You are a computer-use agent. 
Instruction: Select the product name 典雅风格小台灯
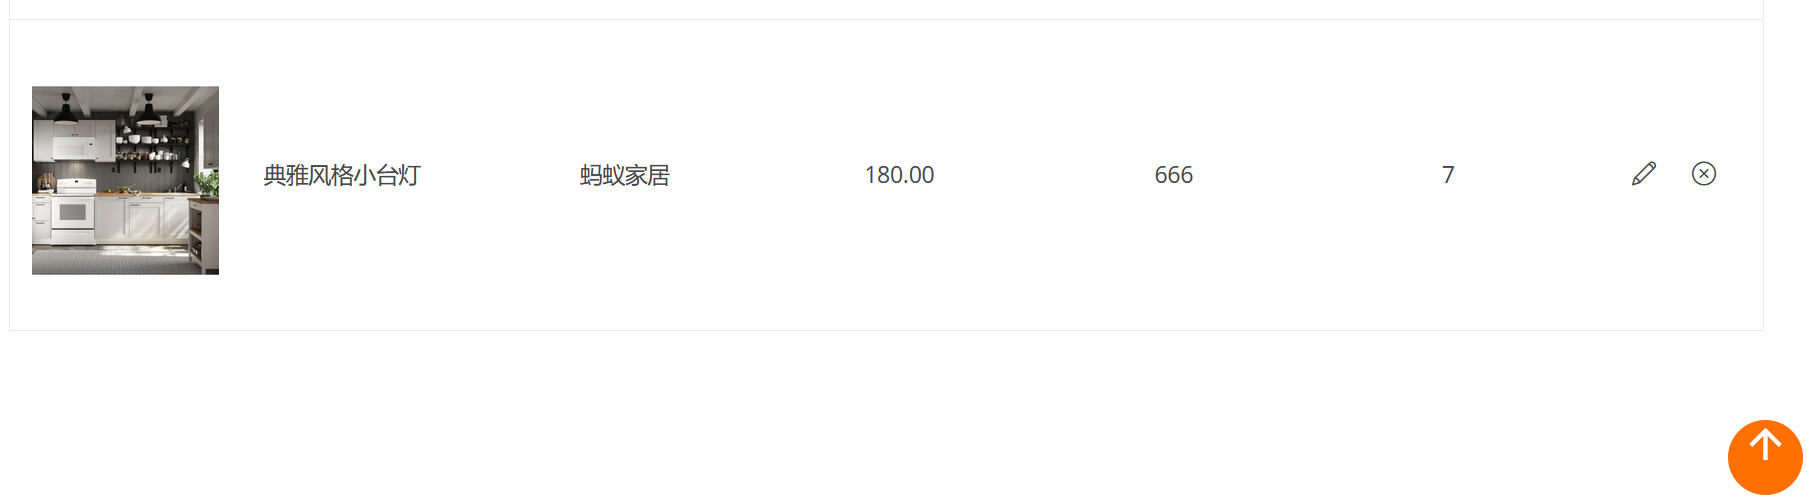[342, 175]
